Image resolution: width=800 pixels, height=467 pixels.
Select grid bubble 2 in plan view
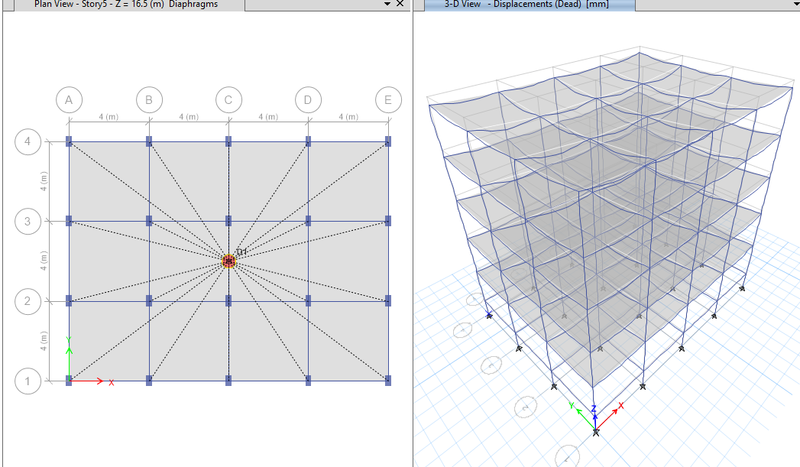(28, 301)
